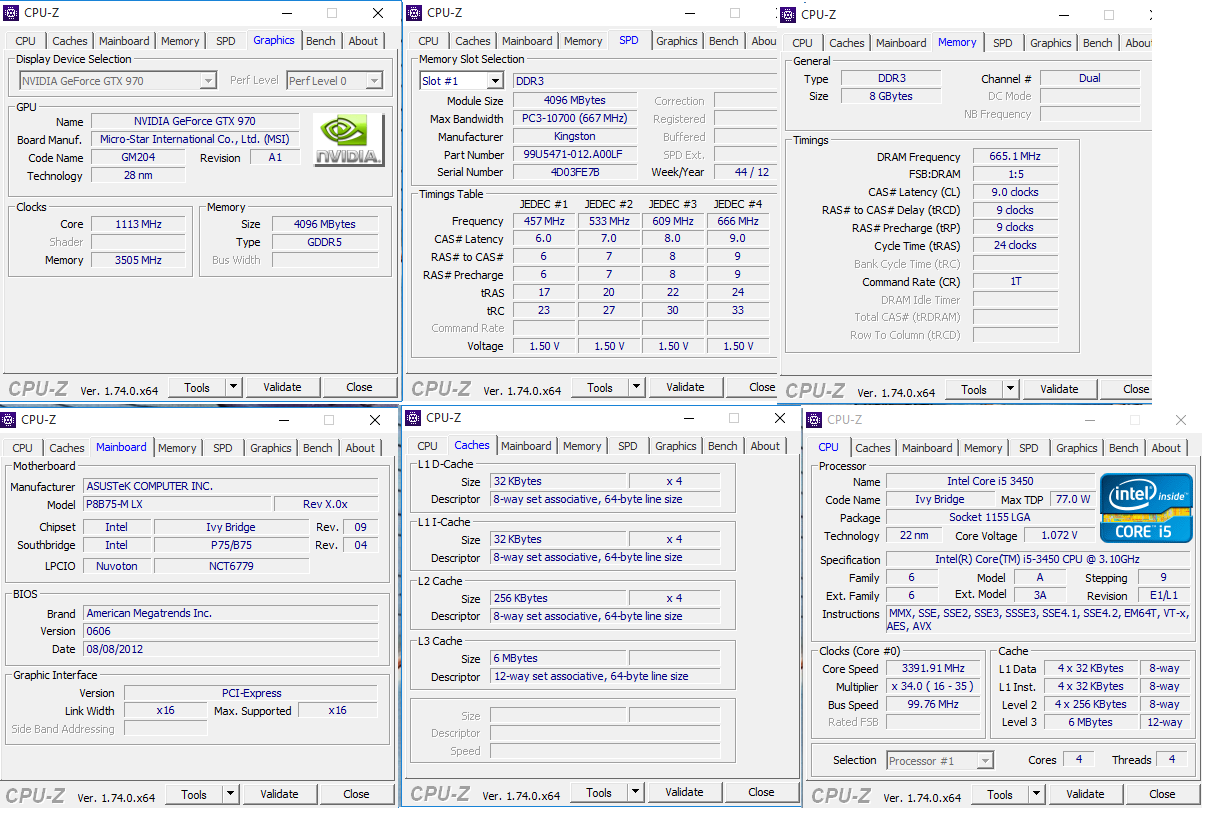
Task: Click Validate button in SPD window
Action: click(685, 387)
